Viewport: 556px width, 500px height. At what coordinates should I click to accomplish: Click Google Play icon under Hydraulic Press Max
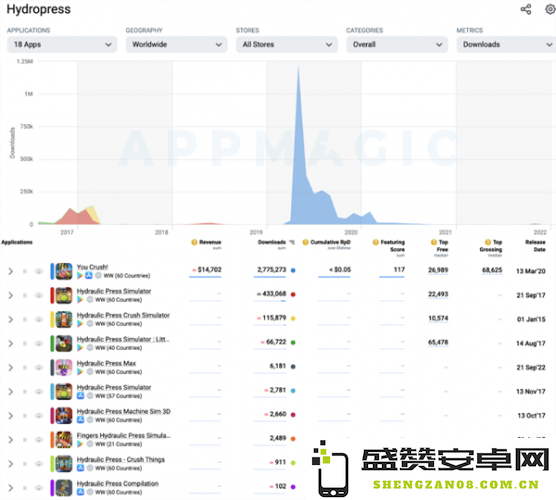(80, 372)
